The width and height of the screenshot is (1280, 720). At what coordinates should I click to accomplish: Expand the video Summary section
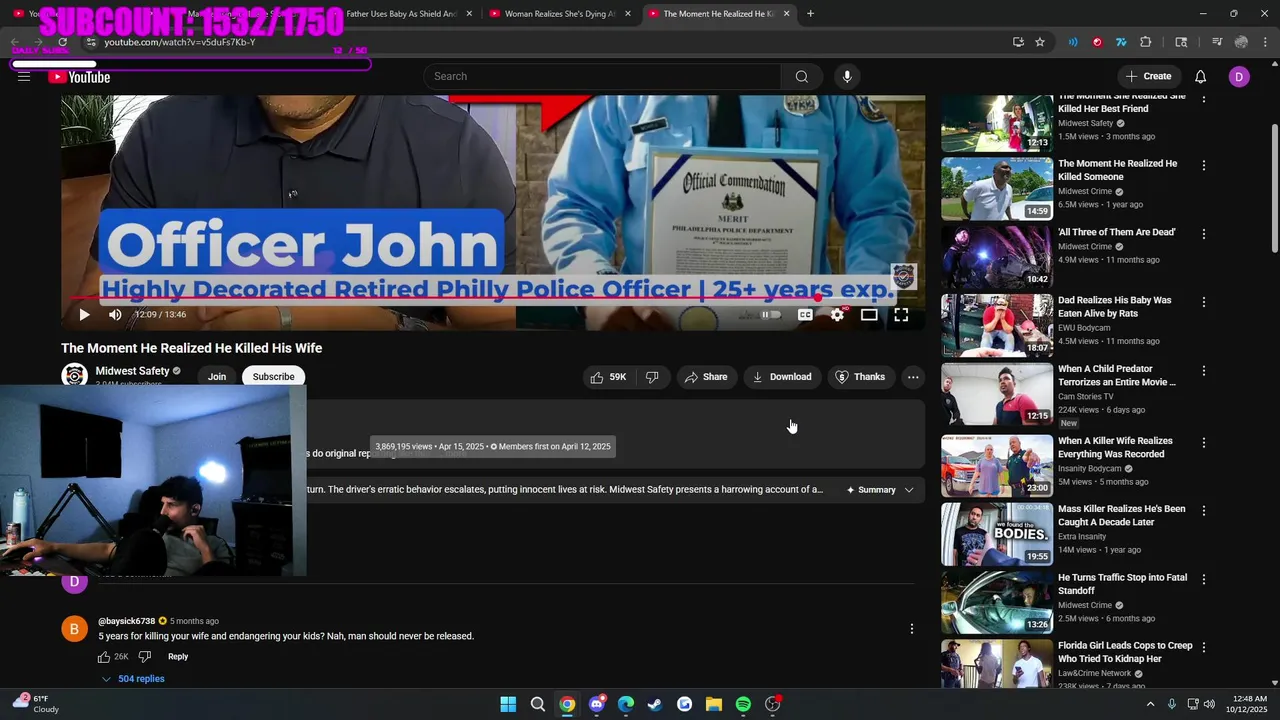tap(880, 490)
